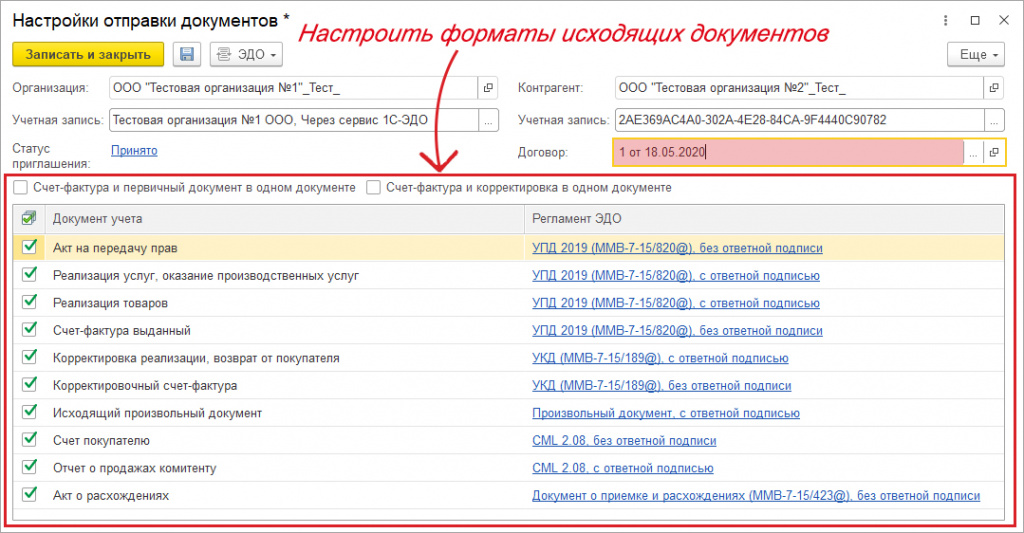The height and width of the screenshot is (533, 1024).
Task: Close the Настройки отправки документов window
Action: [x=1004, y=21]
